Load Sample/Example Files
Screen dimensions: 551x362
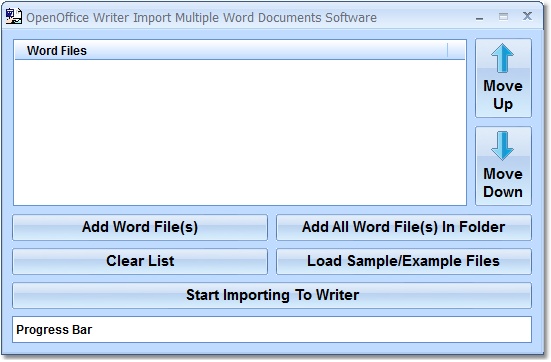pyautogui.click(x=404, y=261)
